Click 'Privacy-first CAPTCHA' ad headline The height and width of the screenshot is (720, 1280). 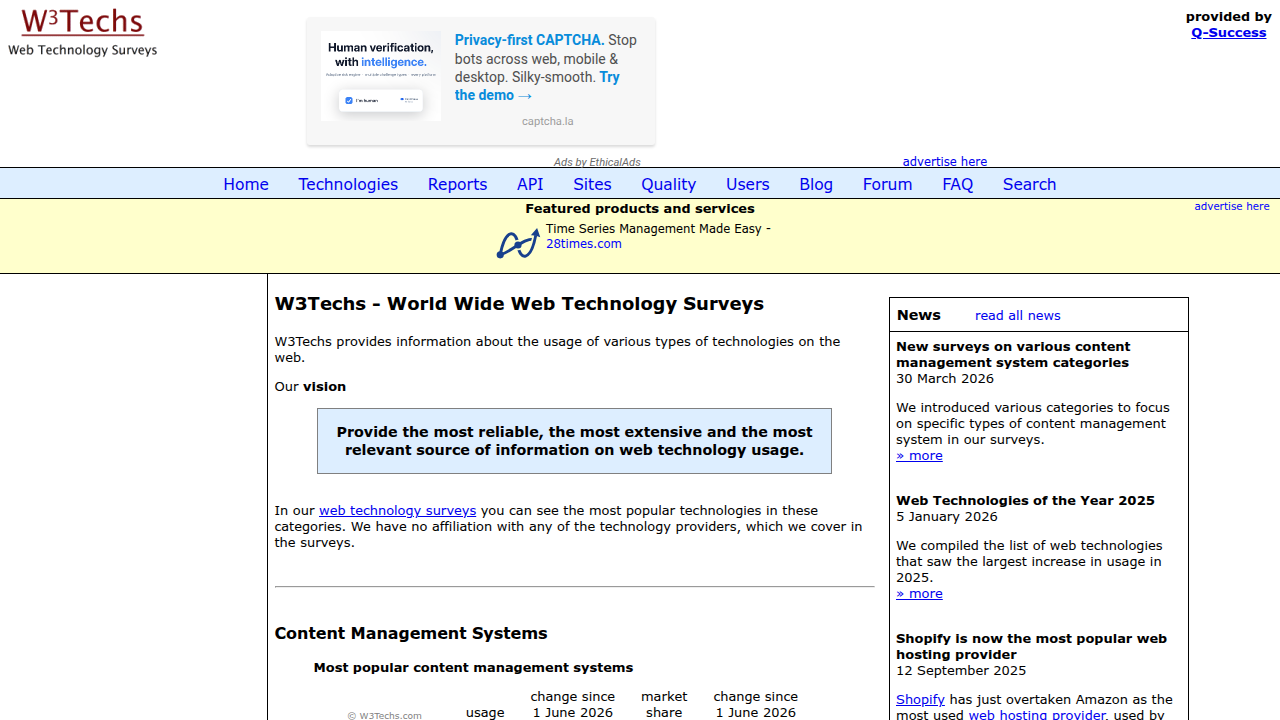coord(529,40)
